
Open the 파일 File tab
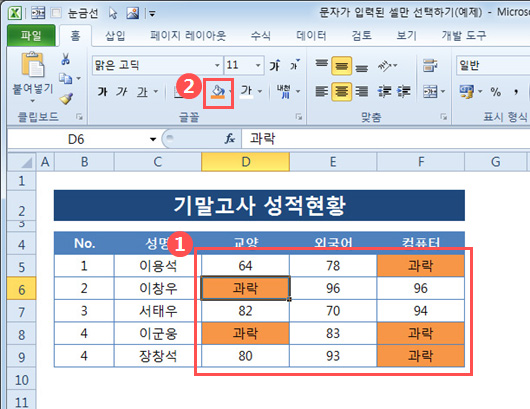(x=31, y=35)
